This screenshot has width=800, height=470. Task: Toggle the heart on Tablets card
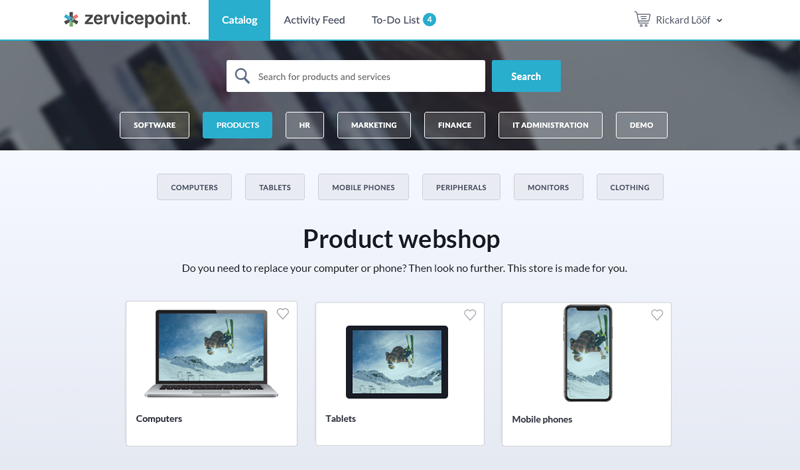[470, 315]
